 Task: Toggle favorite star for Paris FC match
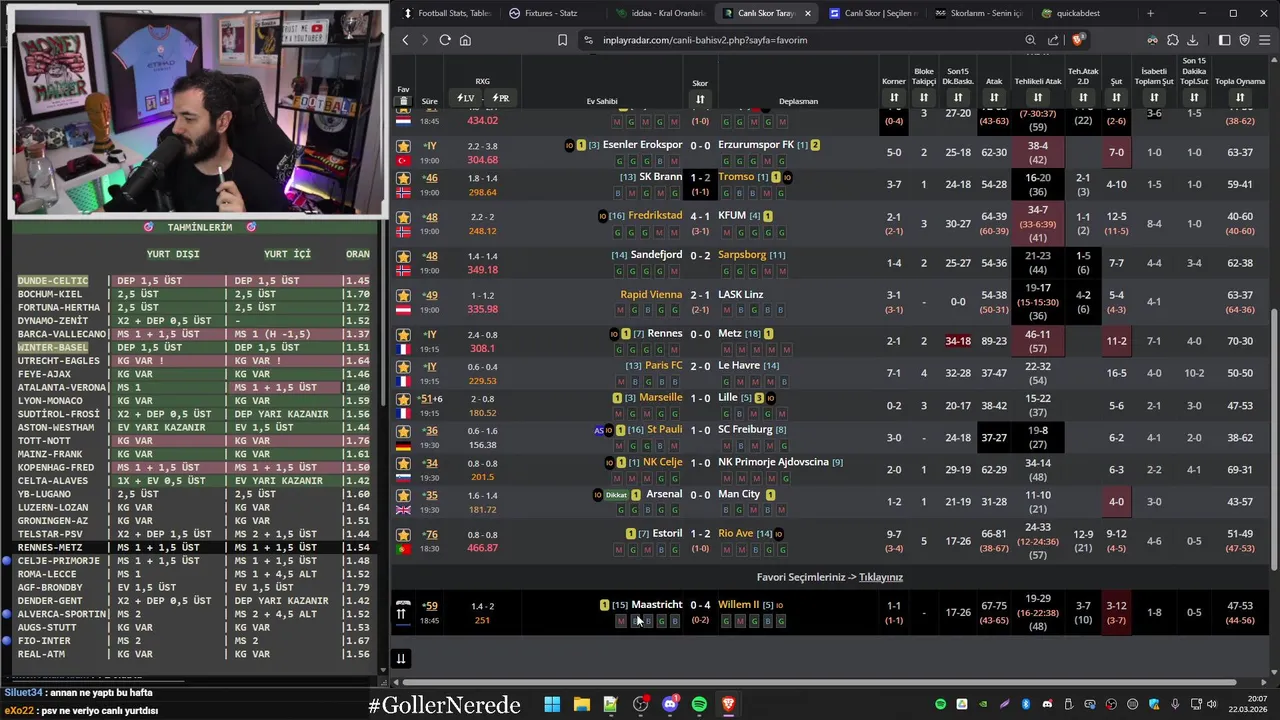click(403, 367)
